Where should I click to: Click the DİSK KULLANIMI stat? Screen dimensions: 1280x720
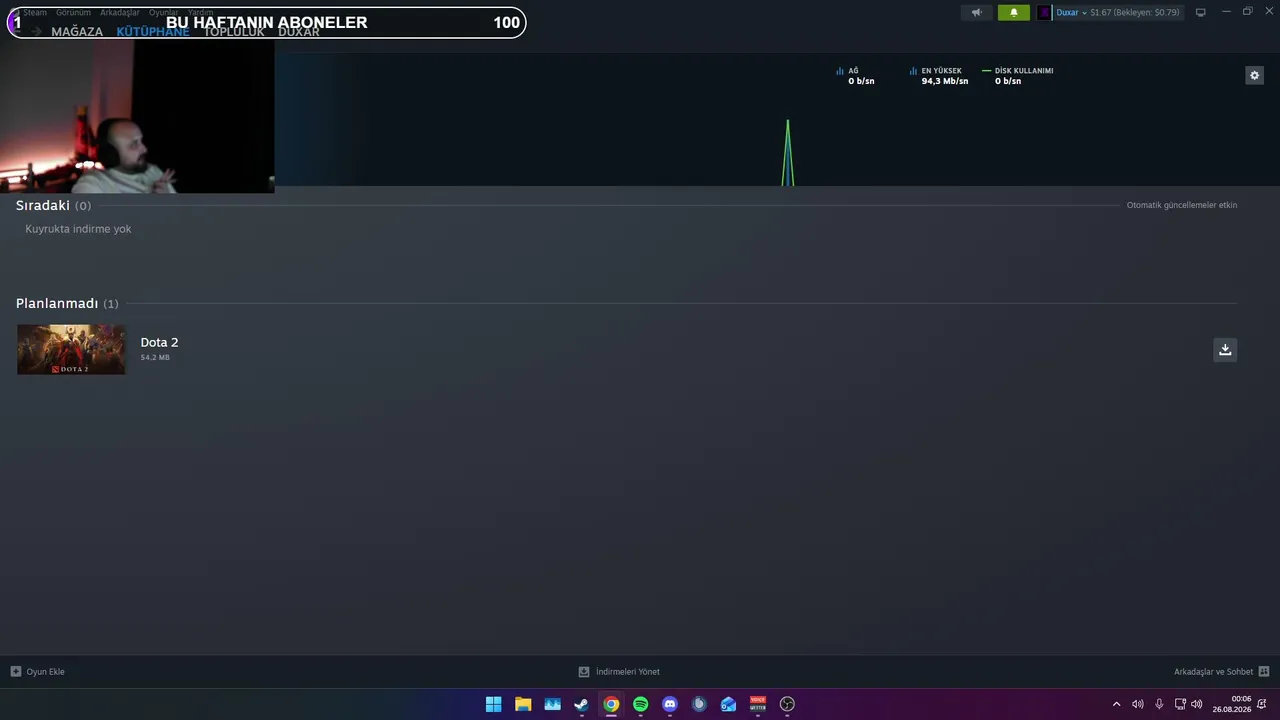click(x=1018, y=76)
